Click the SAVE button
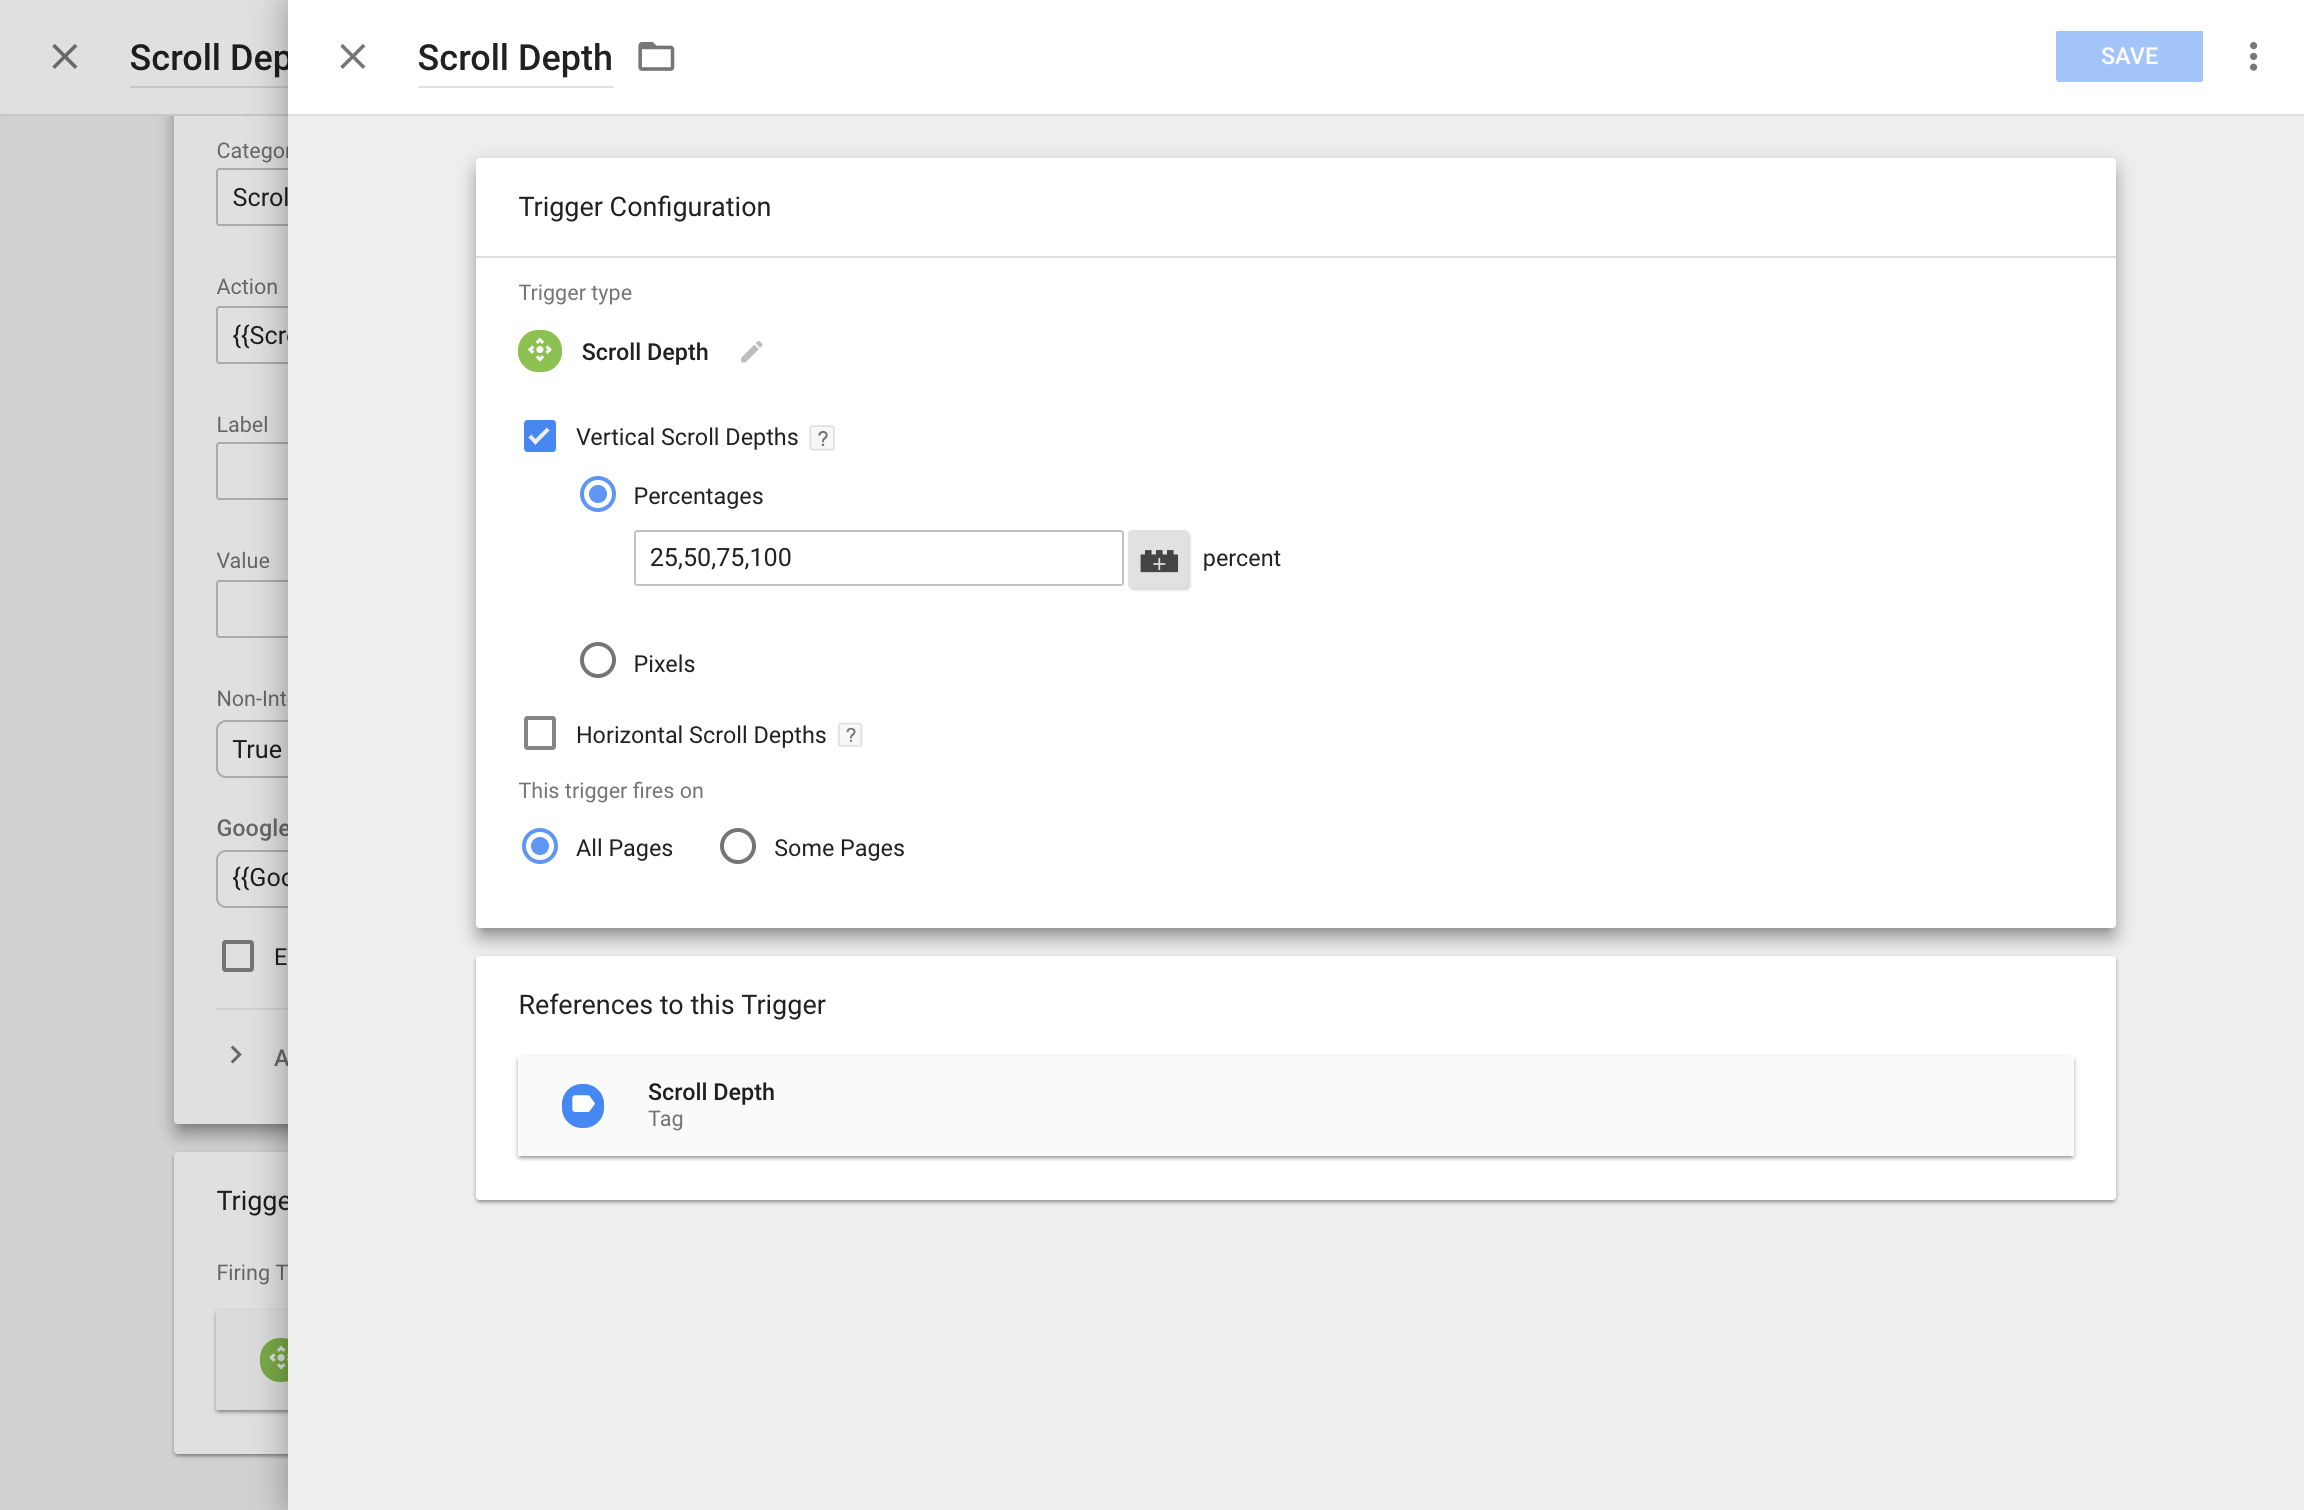This screenshot has width=2304, height=1510. pos(2128,56)
